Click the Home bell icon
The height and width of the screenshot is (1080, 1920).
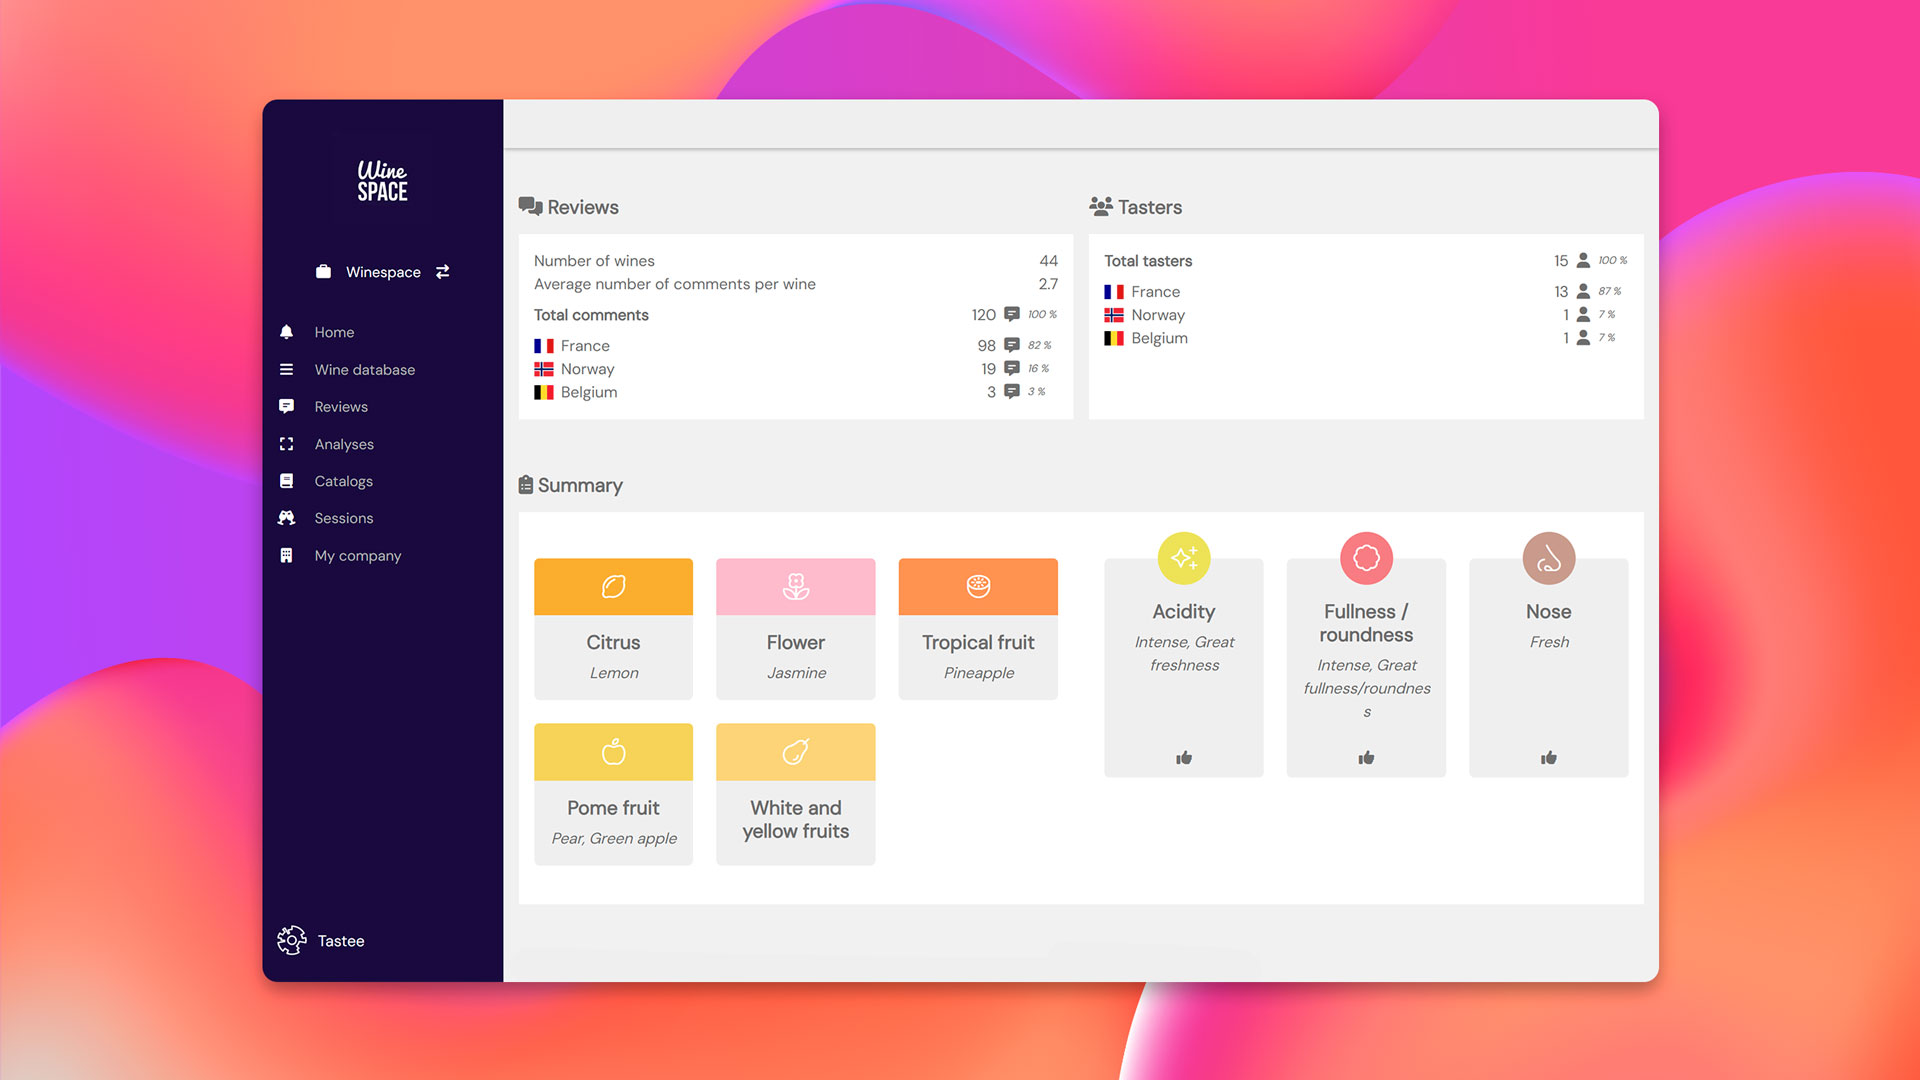[286, 332]
